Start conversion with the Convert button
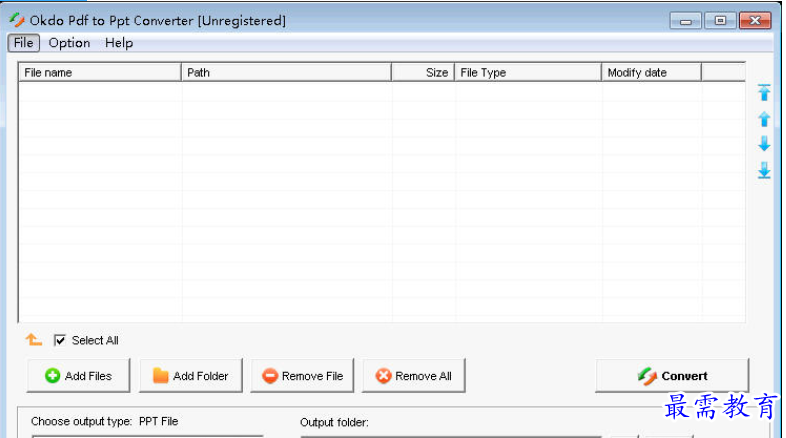 (672, 375)
